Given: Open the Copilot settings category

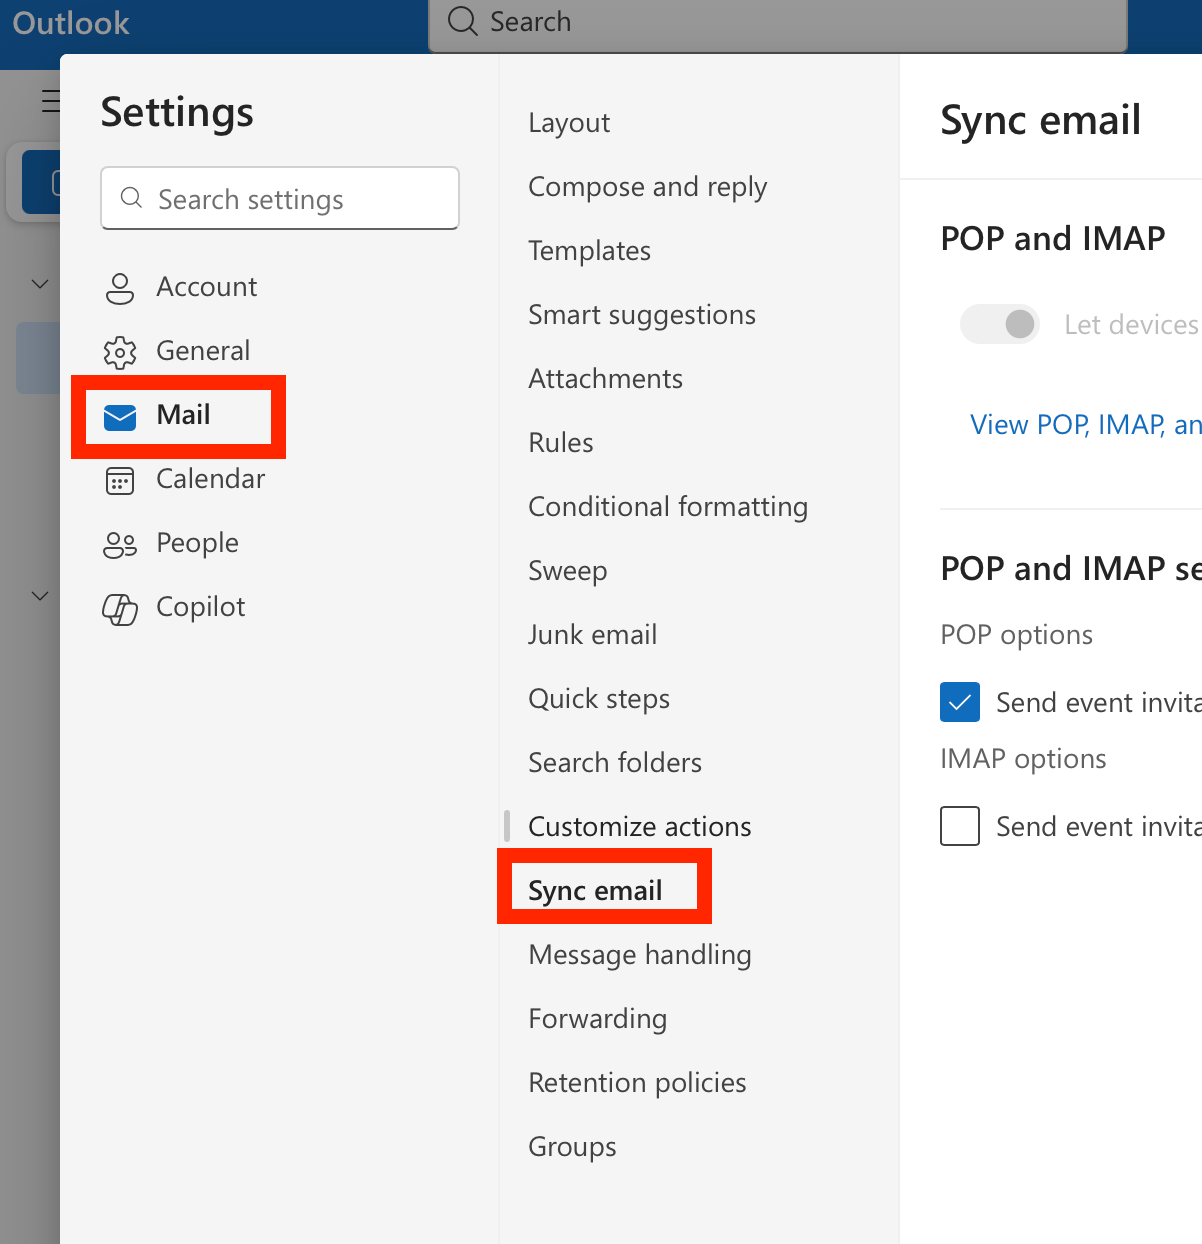Looking at the screenshot, I should coord(174,607).
